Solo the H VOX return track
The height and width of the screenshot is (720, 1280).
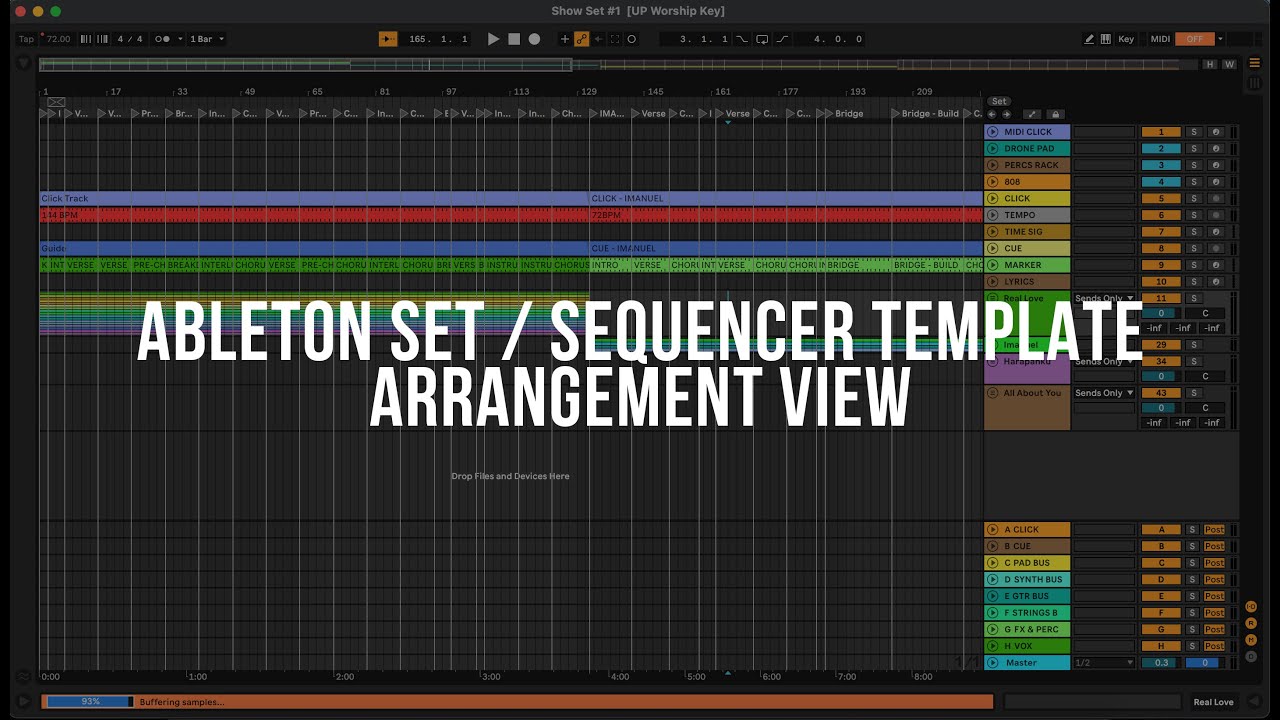1192,646
